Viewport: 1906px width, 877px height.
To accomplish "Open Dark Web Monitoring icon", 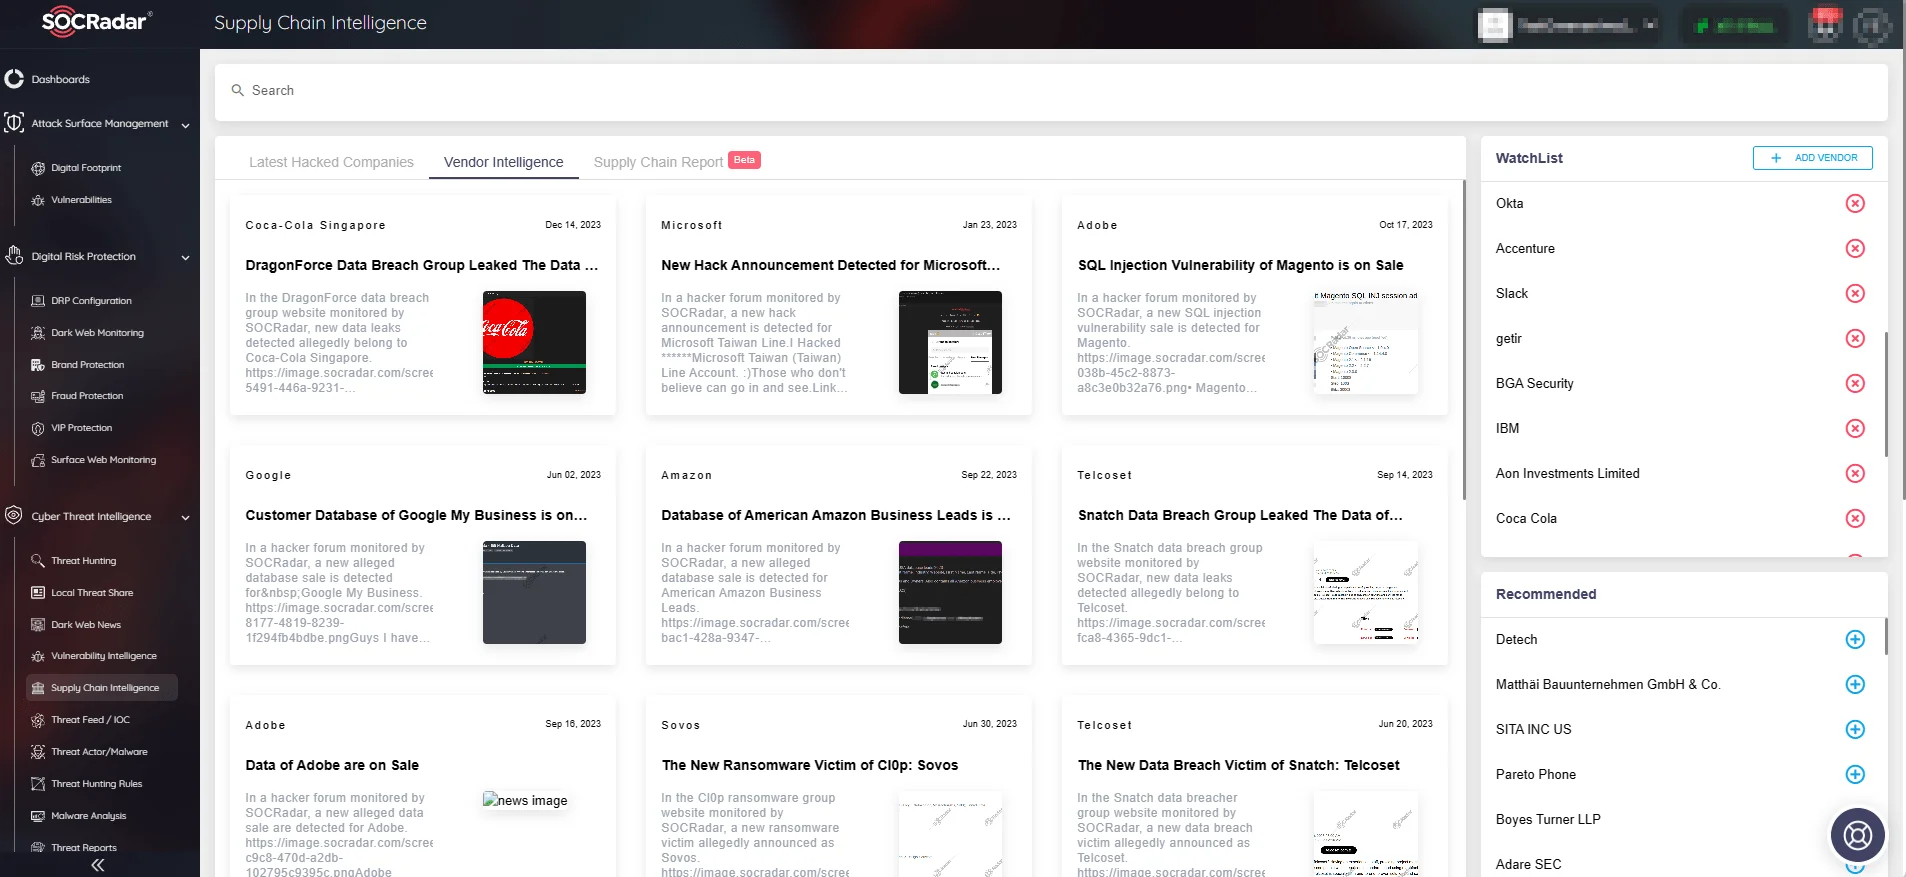I will (38, 333).
